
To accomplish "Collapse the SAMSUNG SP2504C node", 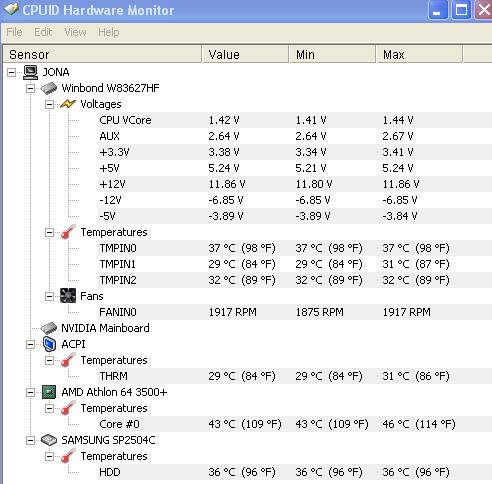I will click(x=30, y=440).
